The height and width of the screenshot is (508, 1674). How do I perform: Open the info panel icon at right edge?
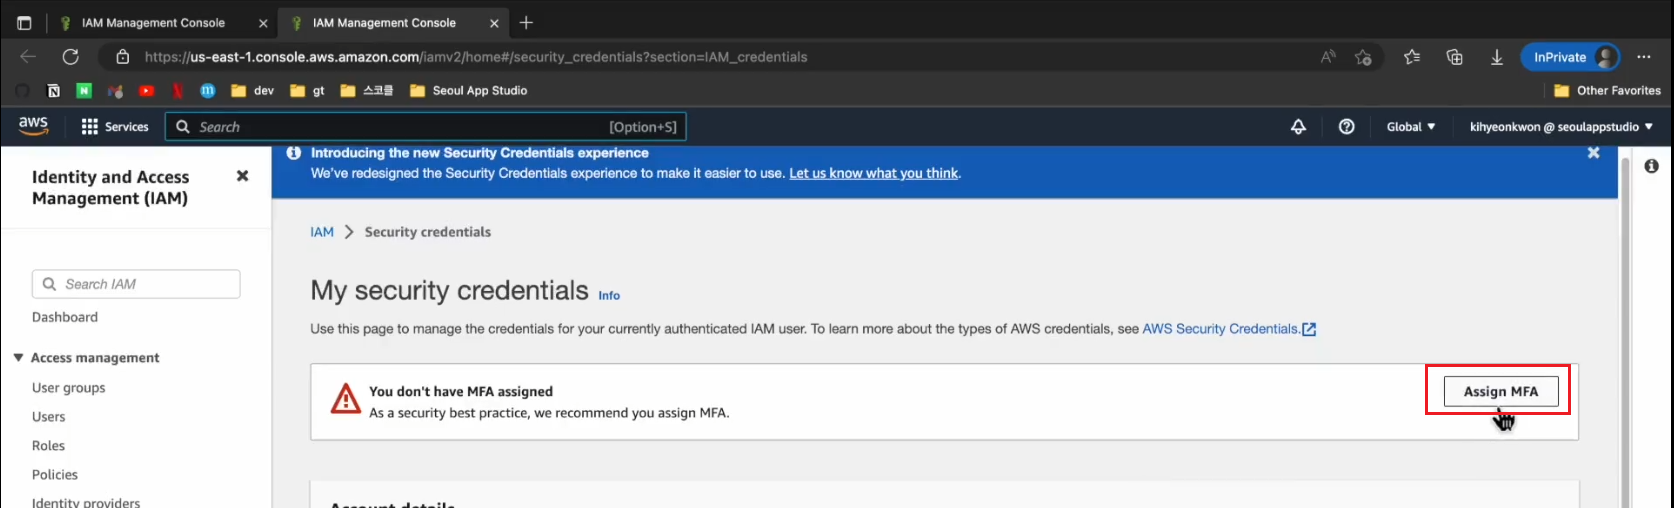click(x=1651, y=166)
